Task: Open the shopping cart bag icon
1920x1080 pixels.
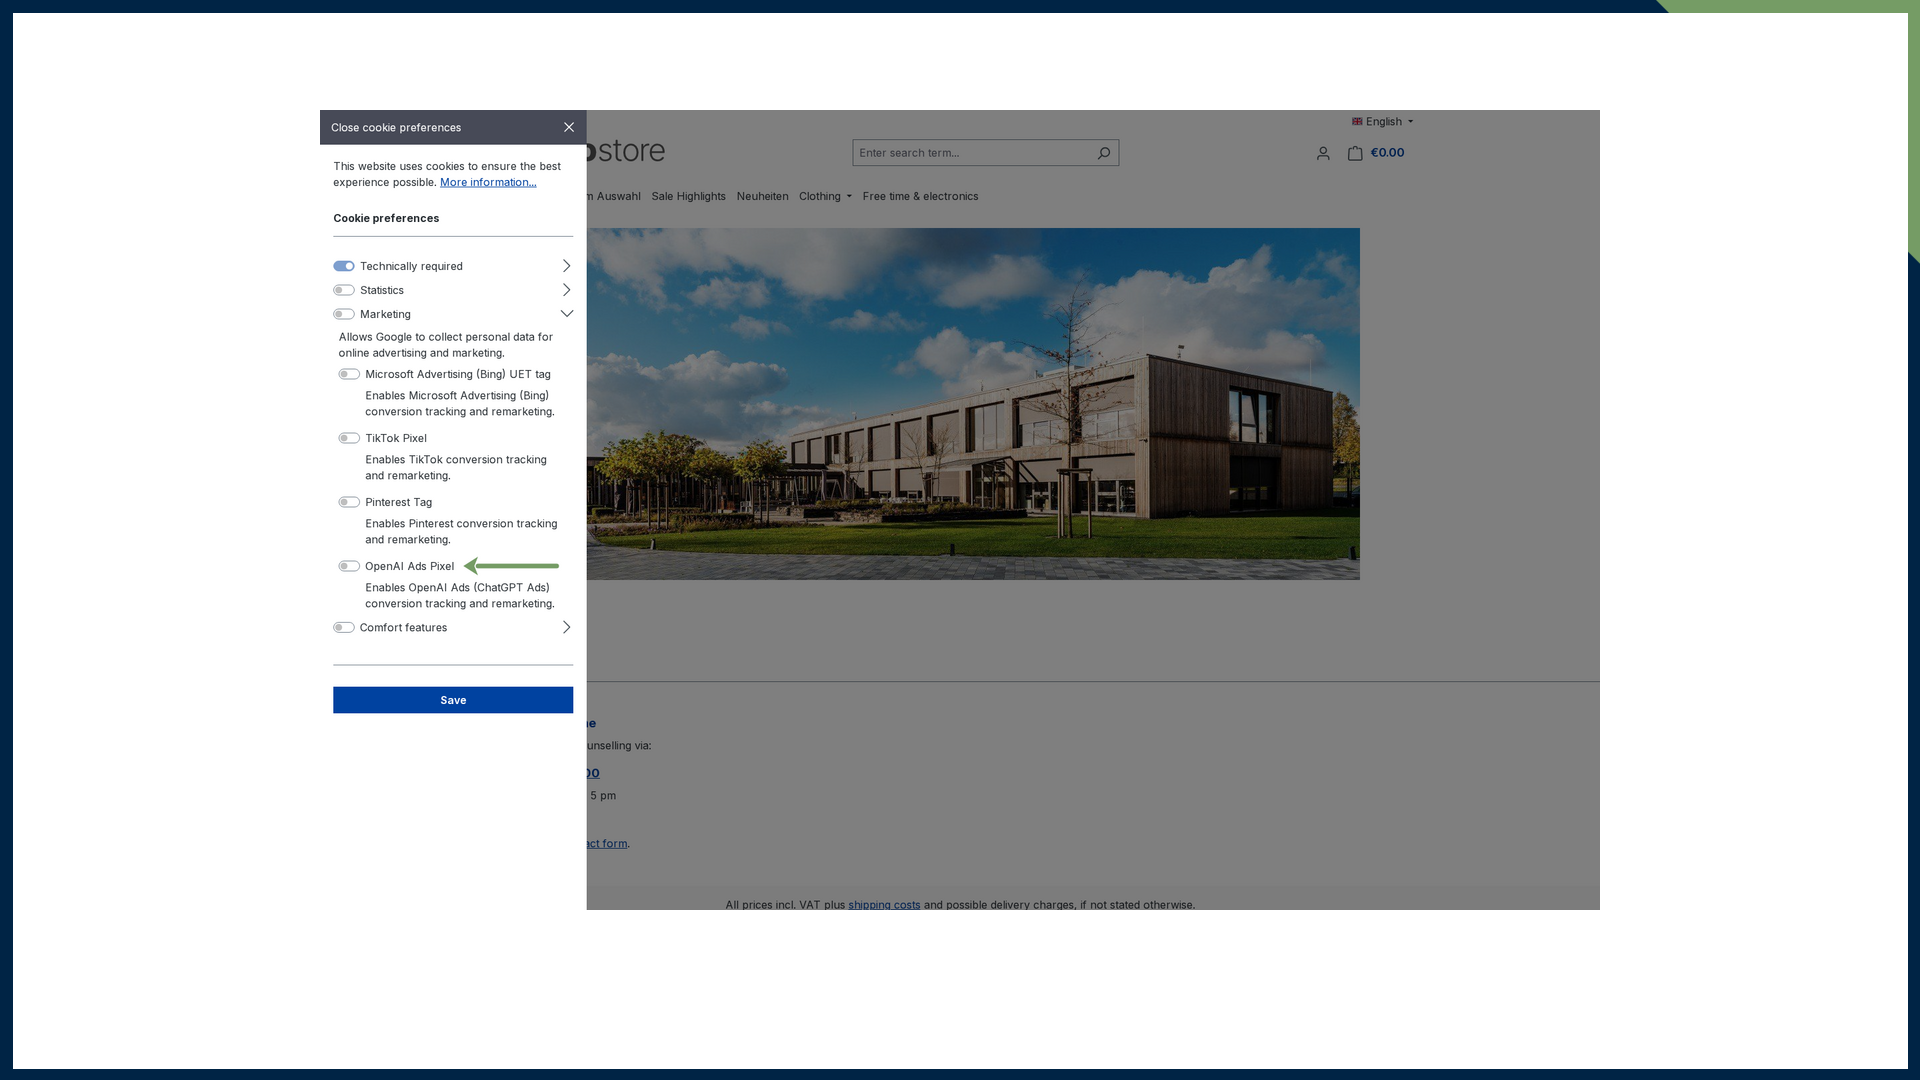Action: 1355,153
